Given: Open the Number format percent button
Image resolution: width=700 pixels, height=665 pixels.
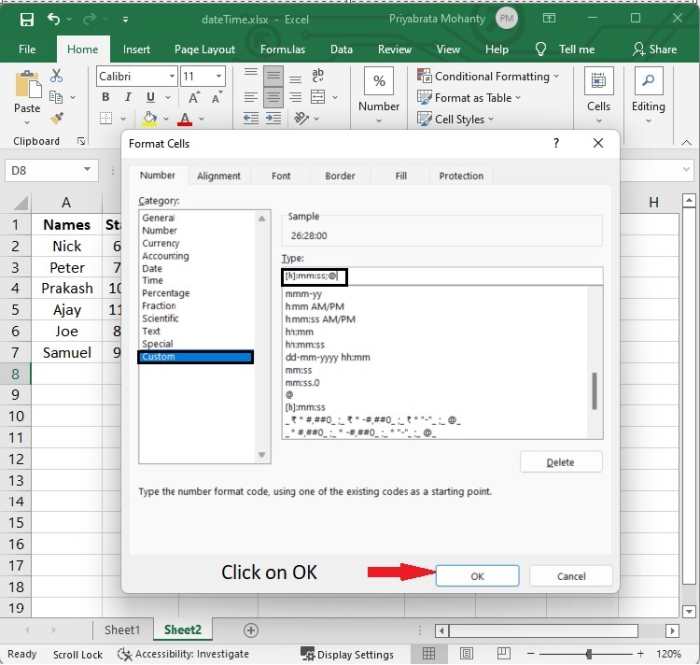Looking at the screenshot, I should 379,81.
